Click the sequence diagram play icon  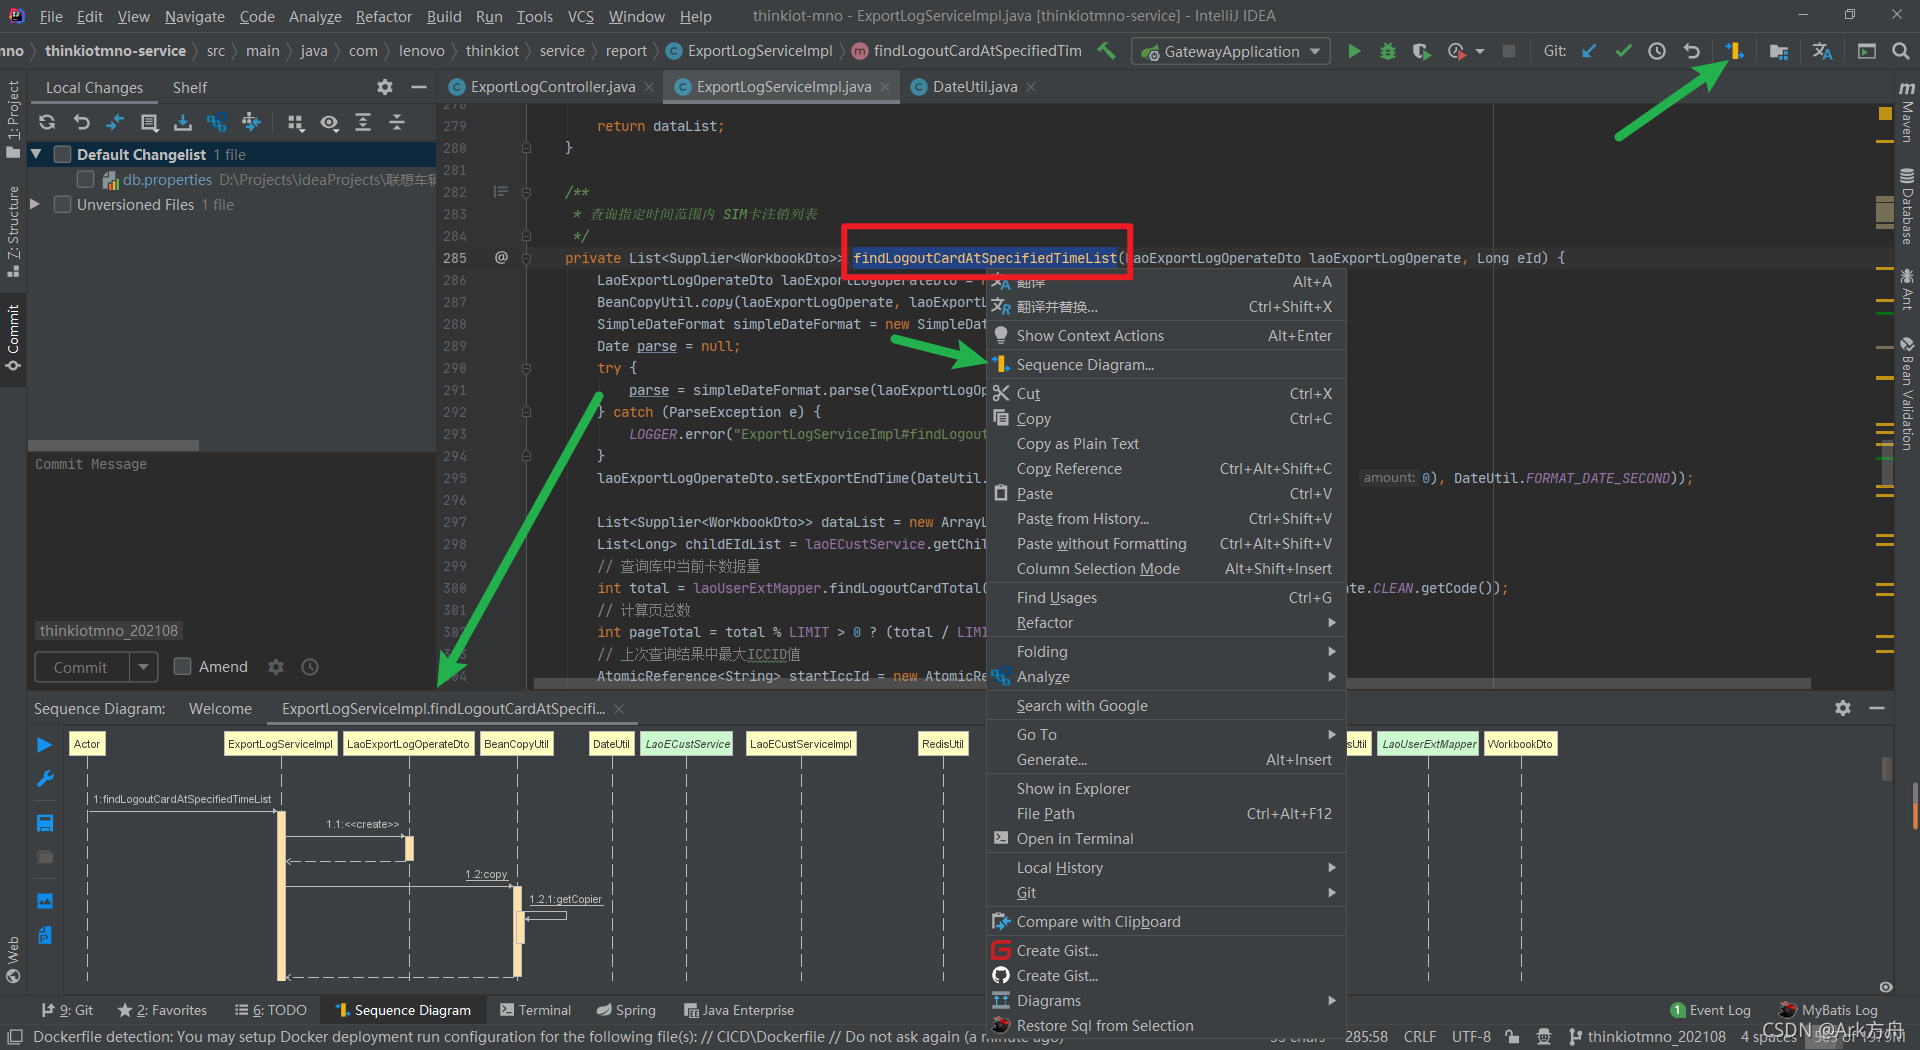(44, 745)
